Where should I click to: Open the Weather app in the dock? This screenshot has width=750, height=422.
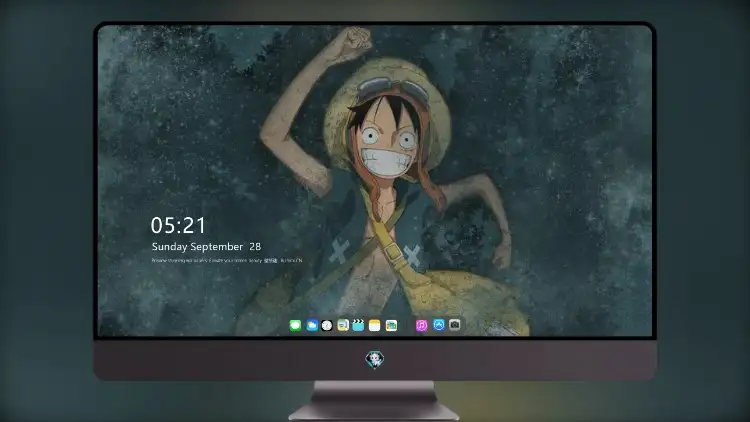311,325
